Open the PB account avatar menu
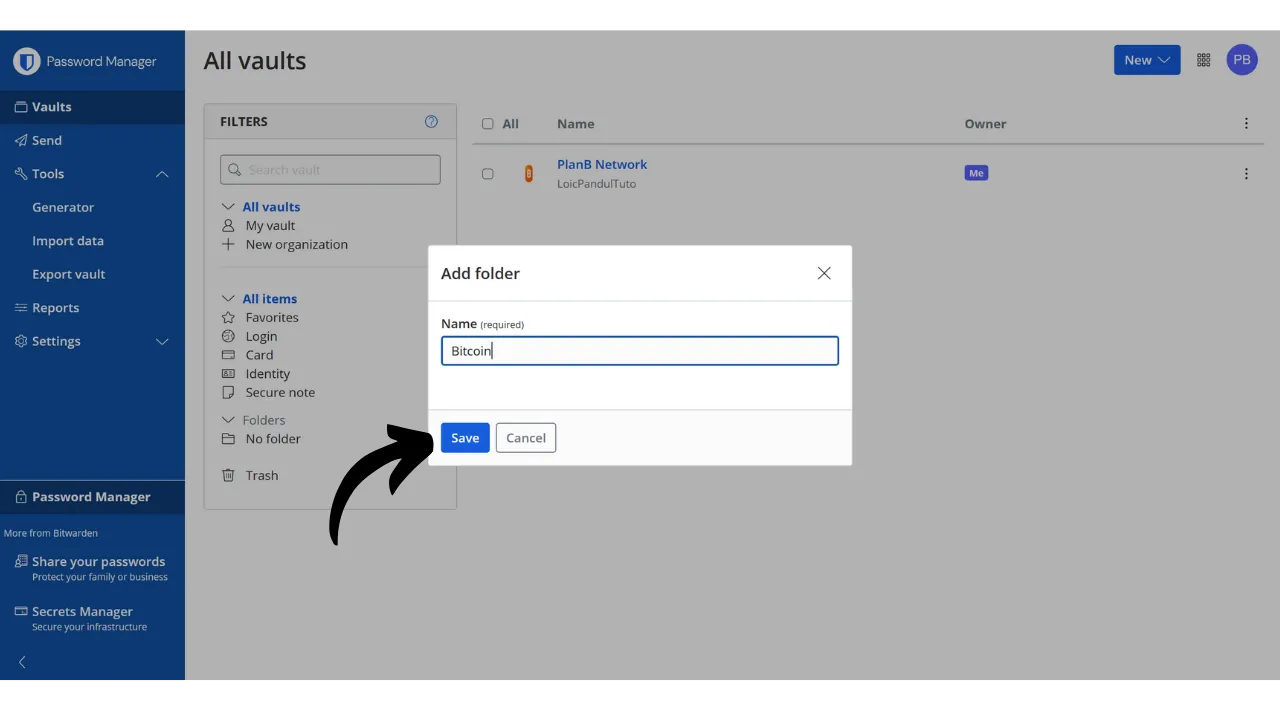1280x711 pixels. point(1242,60)
